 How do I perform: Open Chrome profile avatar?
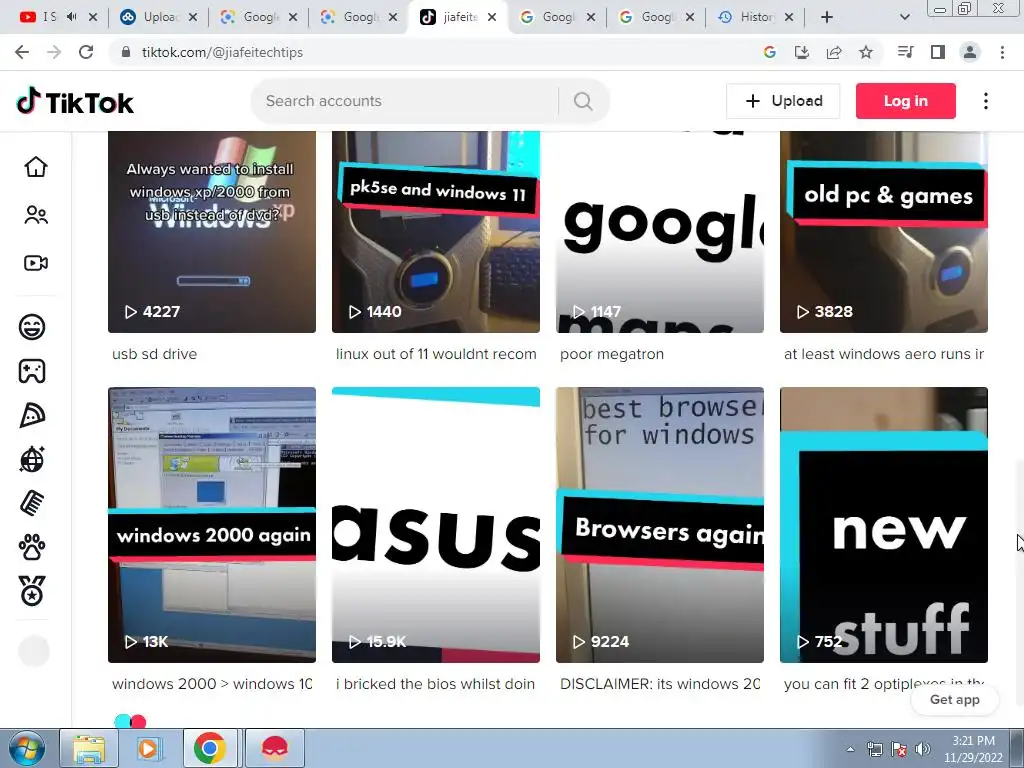tap(970, 52)
